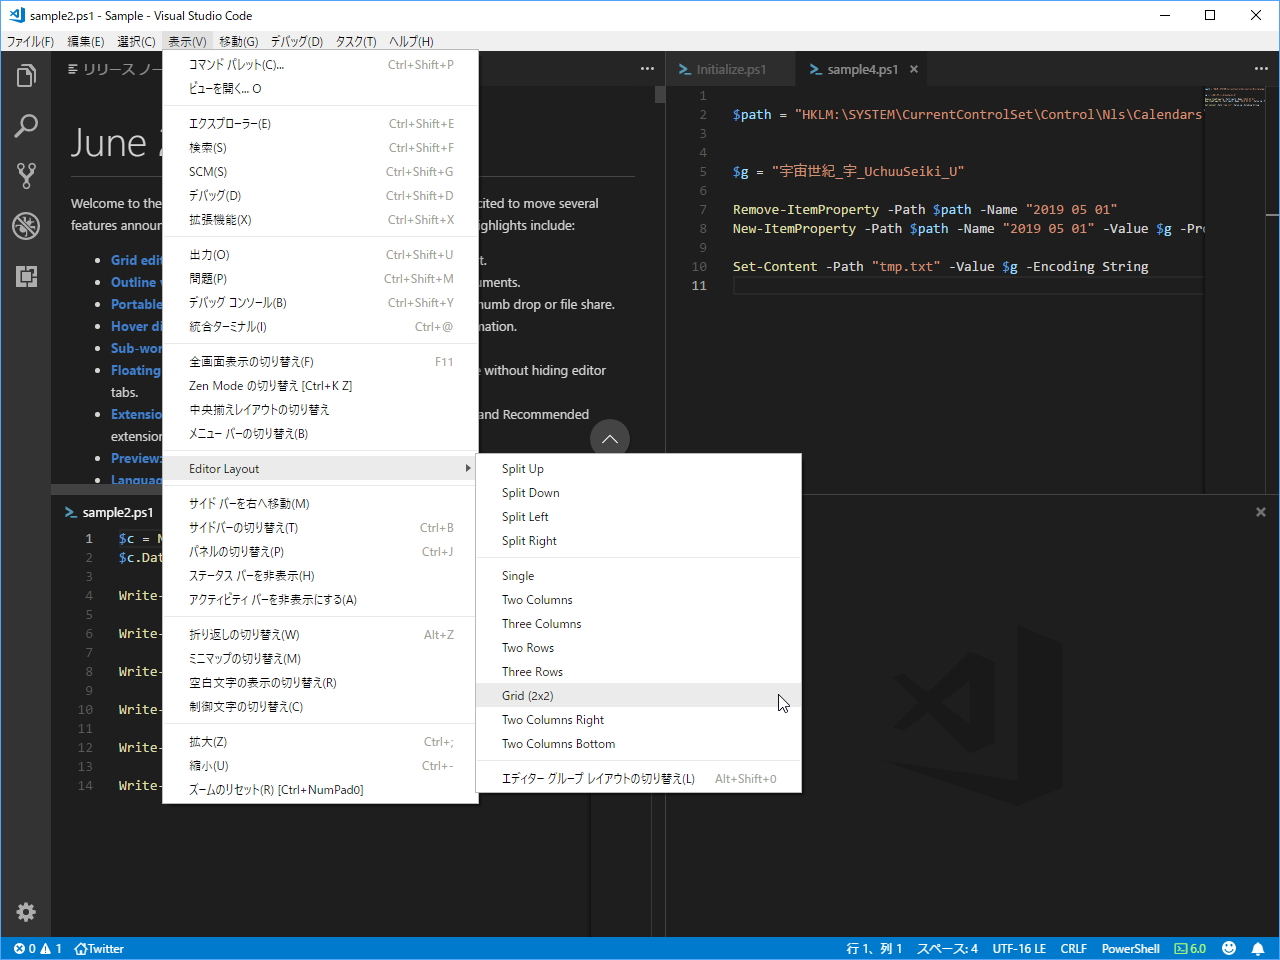Select Grid (2x2) editor layout
The image size is (1280, 960).
(x=532, y=695)
